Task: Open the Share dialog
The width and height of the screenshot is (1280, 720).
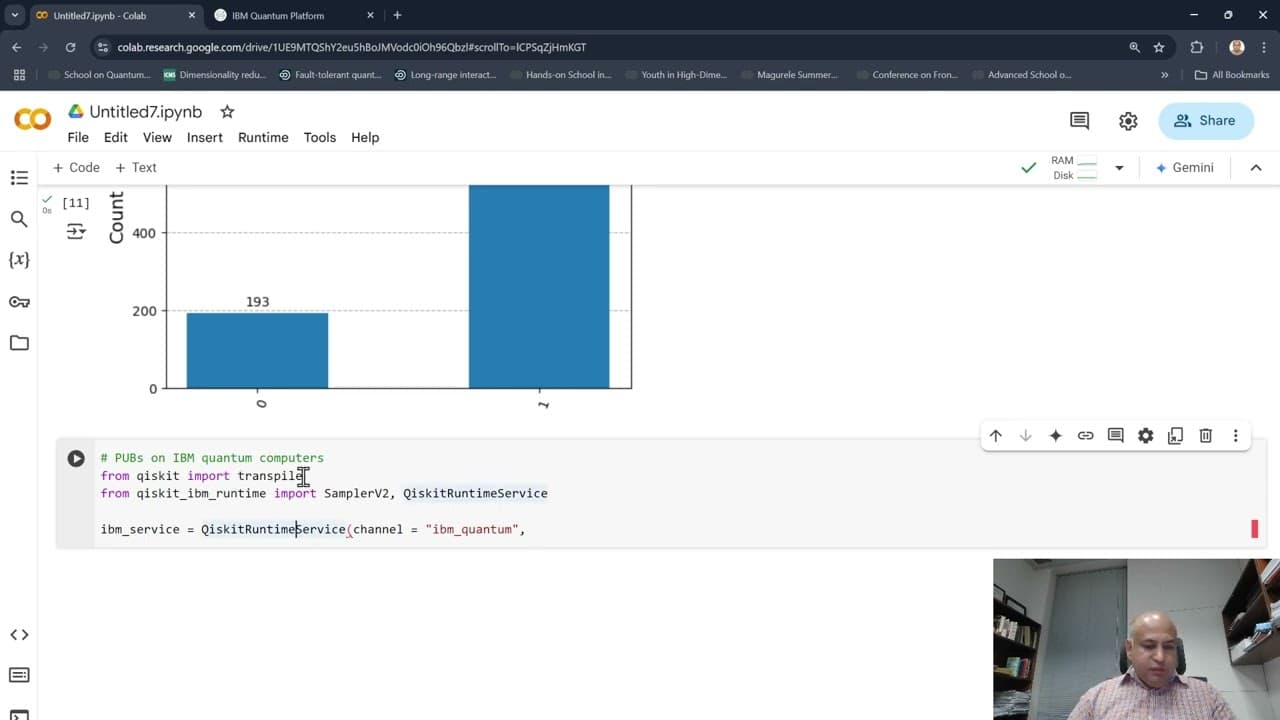Action: (1205, 120)
